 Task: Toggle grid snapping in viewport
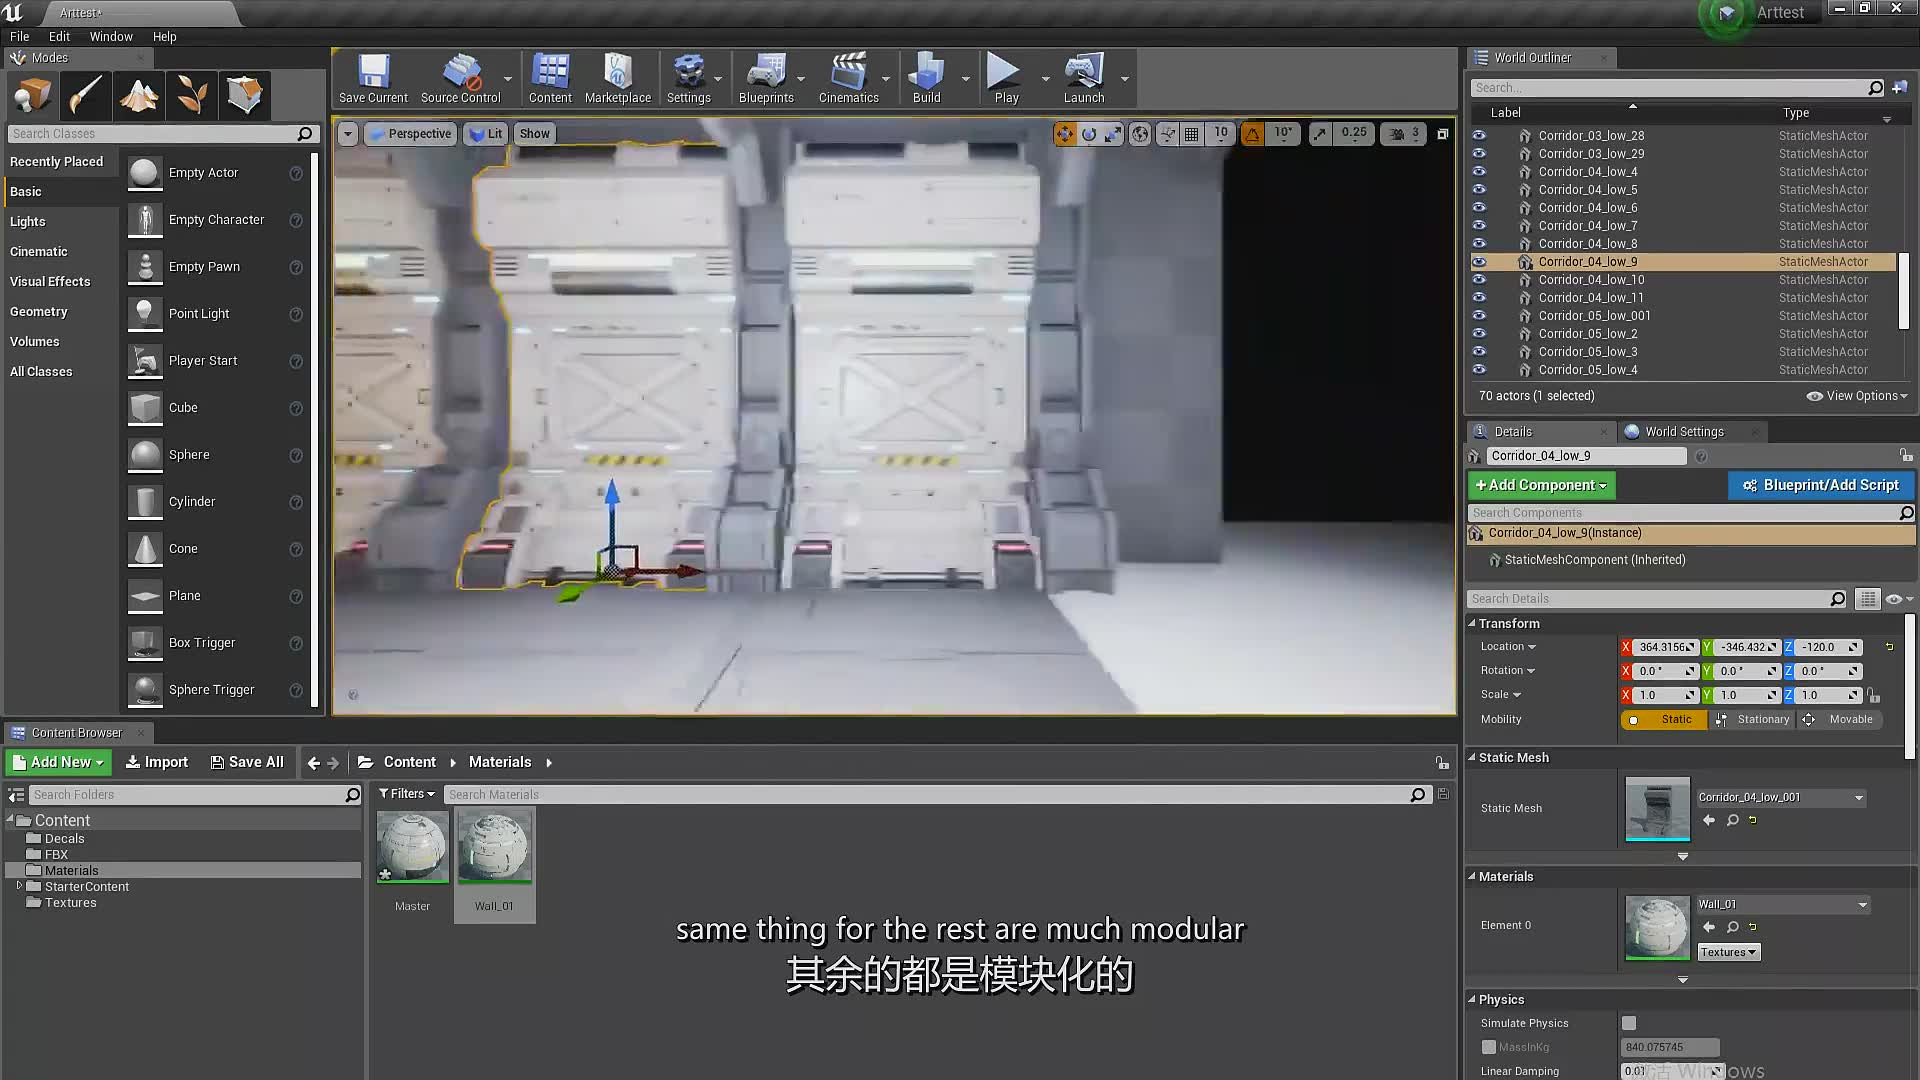(x=1192, y=134)
